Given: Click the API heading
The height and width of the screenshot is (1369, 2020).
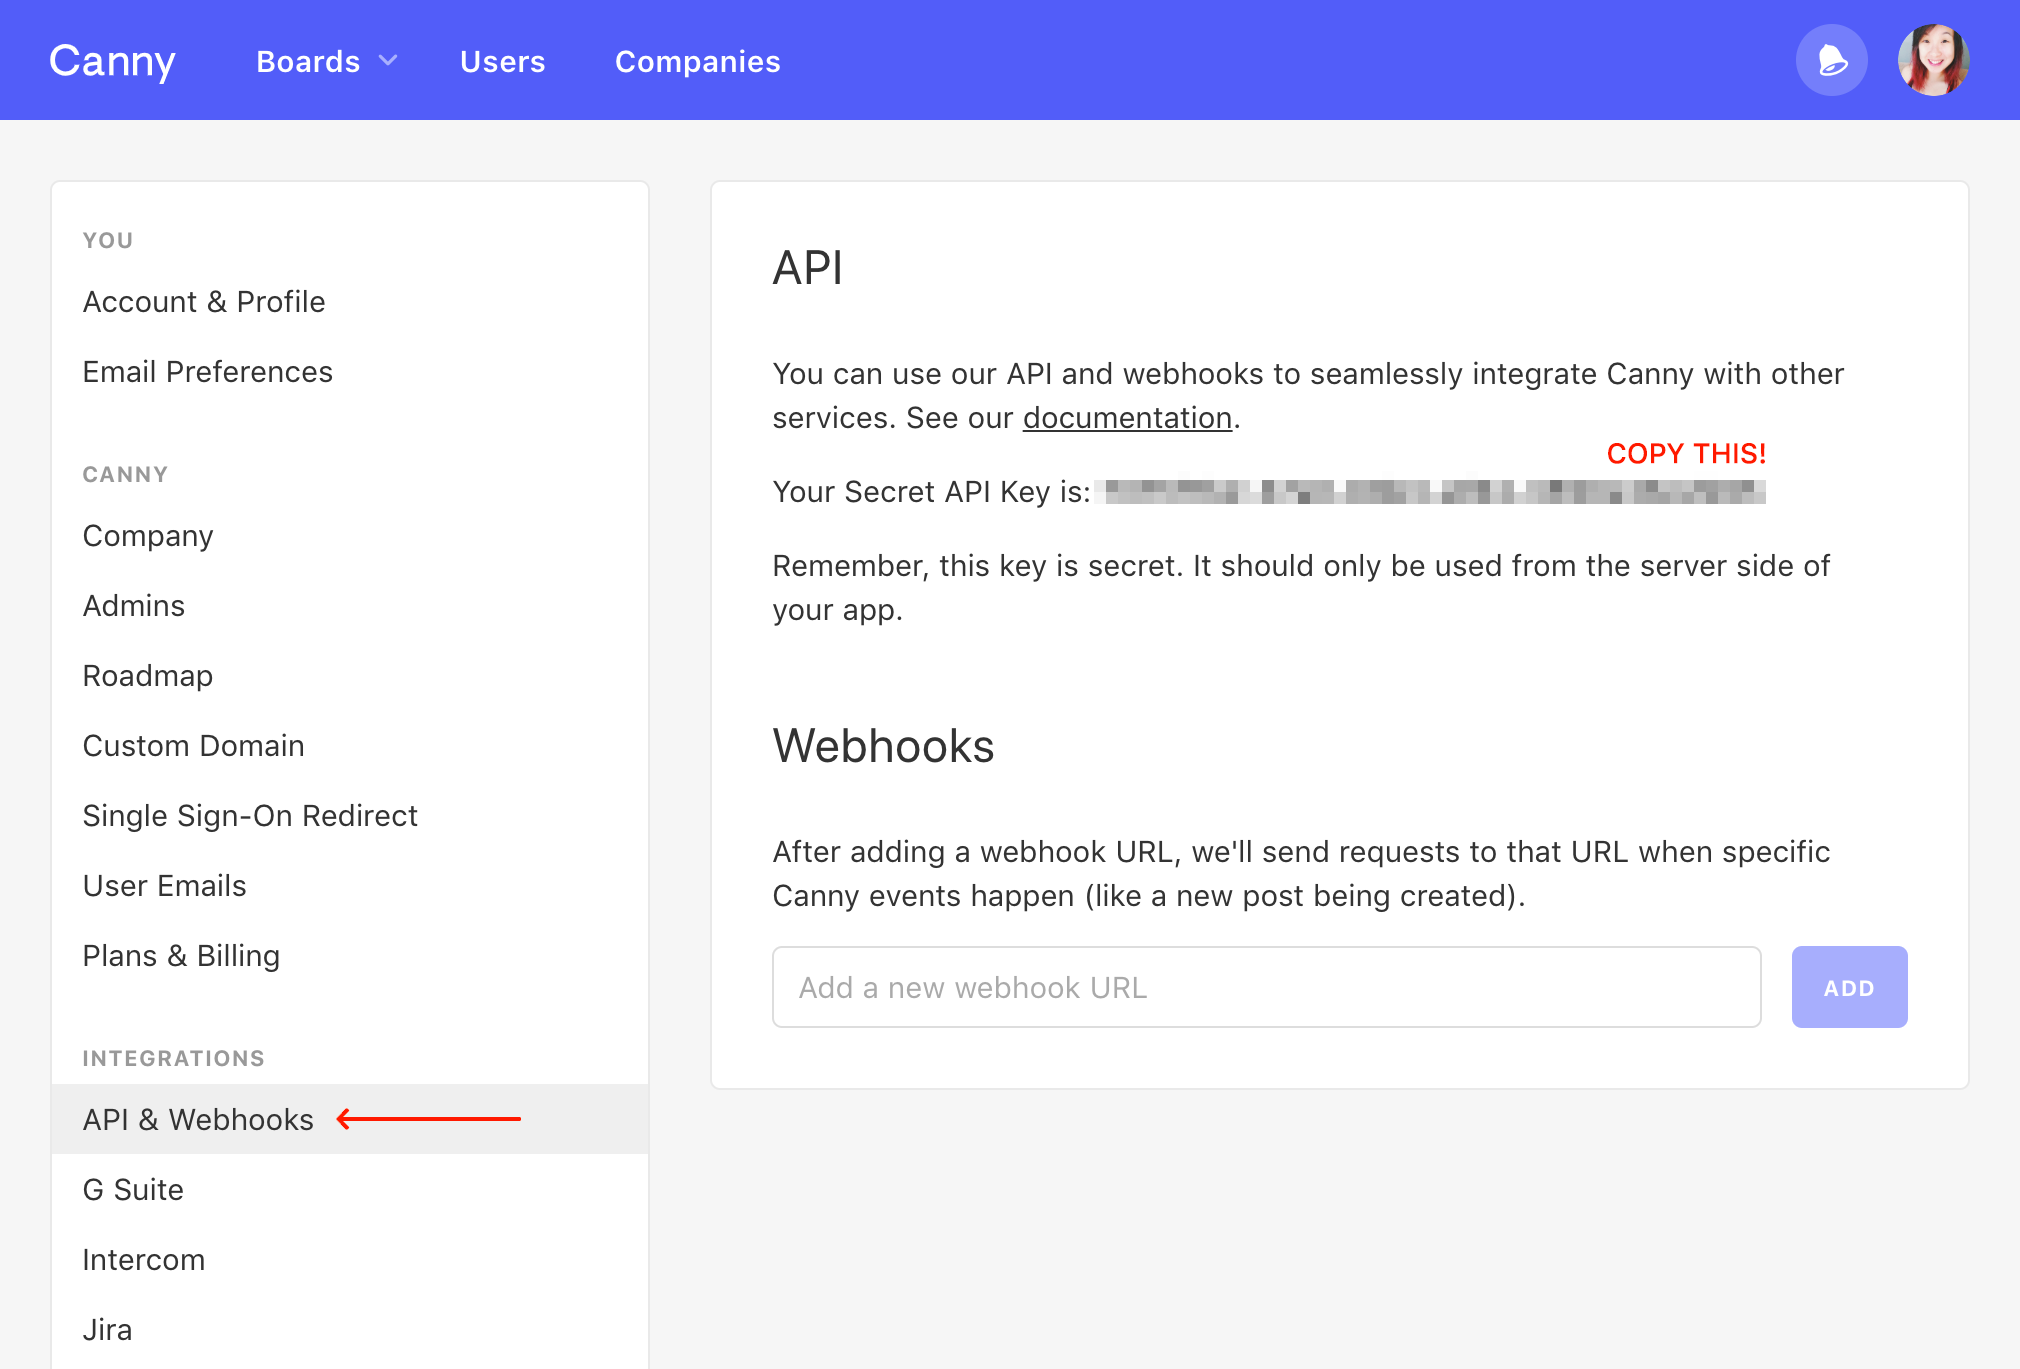Looking at the screenshot, I should pos(808,268).
